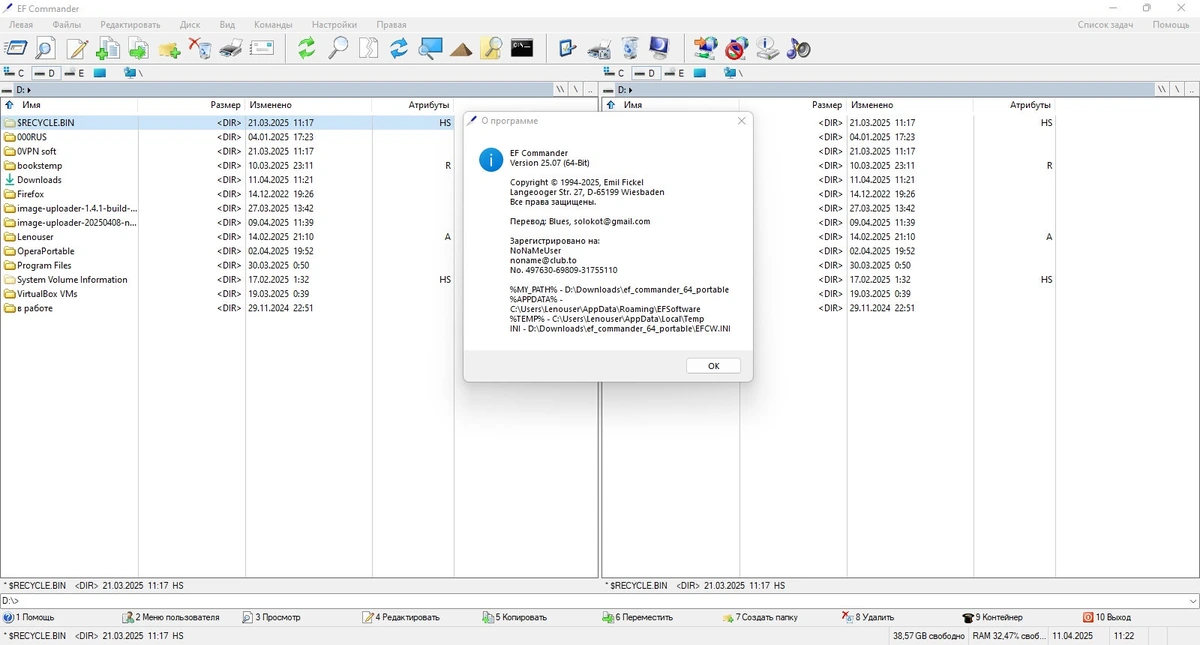
Task: Click the '8 Удалить' function key button
Action: [x=868, y=618]
